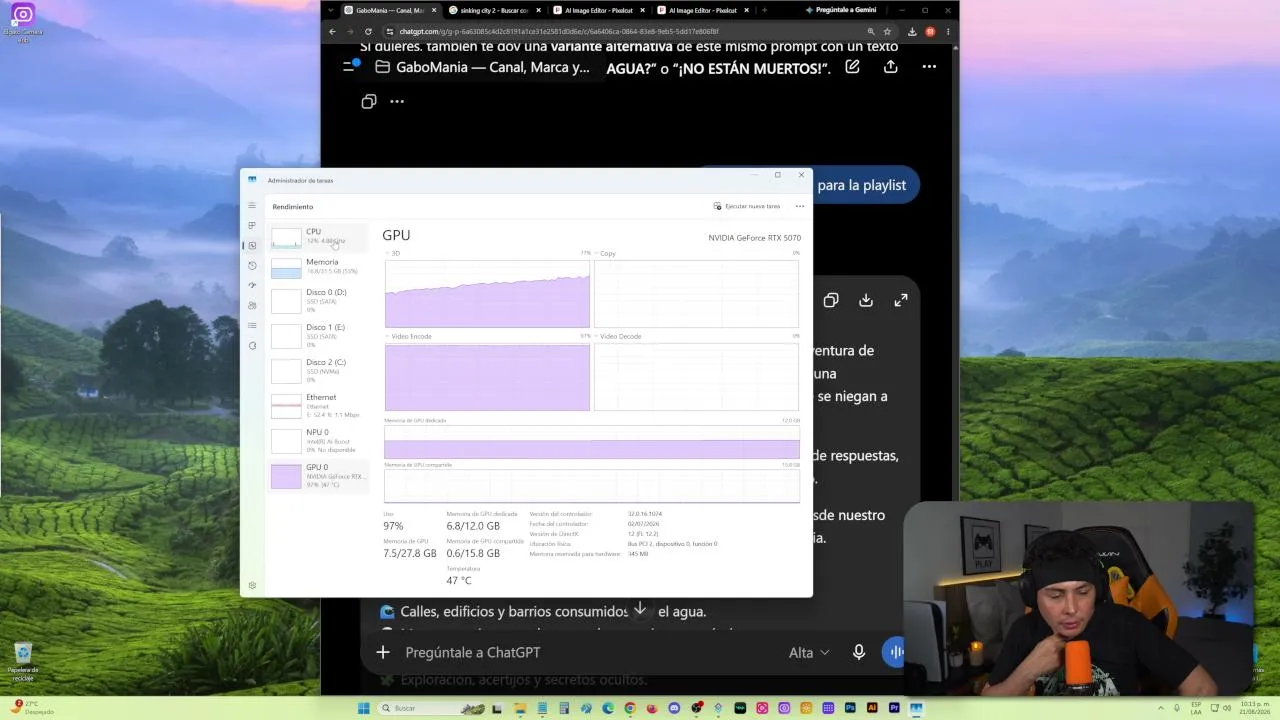1280x720 pixels.
Task: Open ChatGPT conversation options ellipsis
Action: coord(929,67)
